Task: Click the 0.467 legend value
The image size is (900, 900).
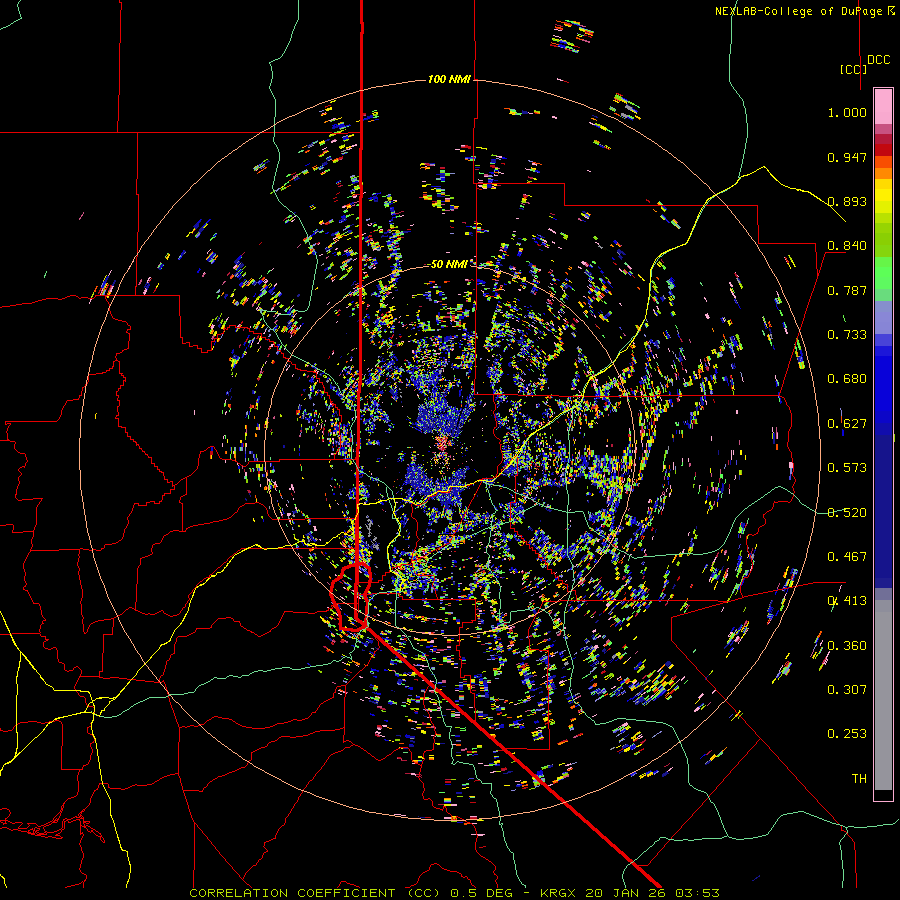Action: (x=847, y=557)
